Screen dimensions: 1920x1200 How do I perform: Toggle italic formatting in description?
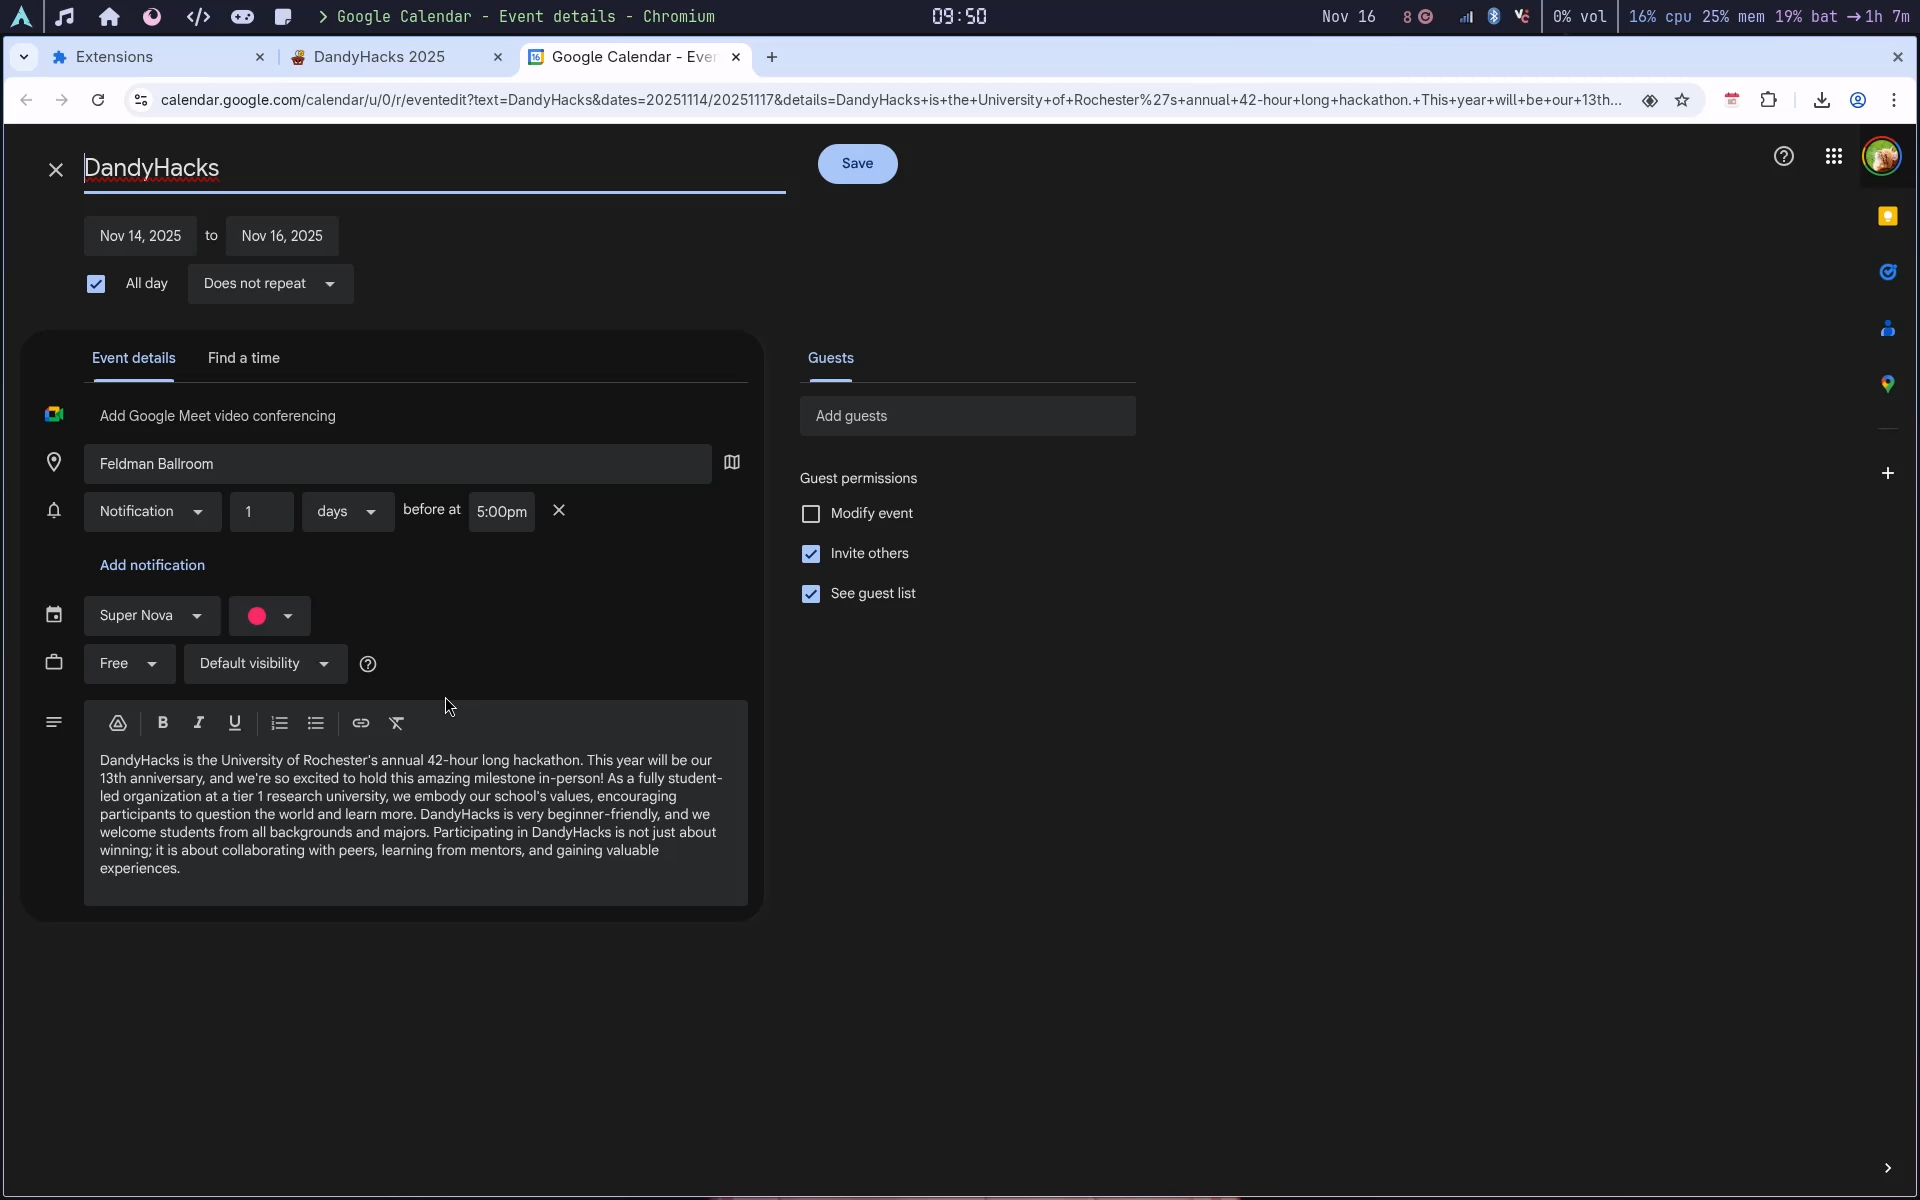pos(199,723)
